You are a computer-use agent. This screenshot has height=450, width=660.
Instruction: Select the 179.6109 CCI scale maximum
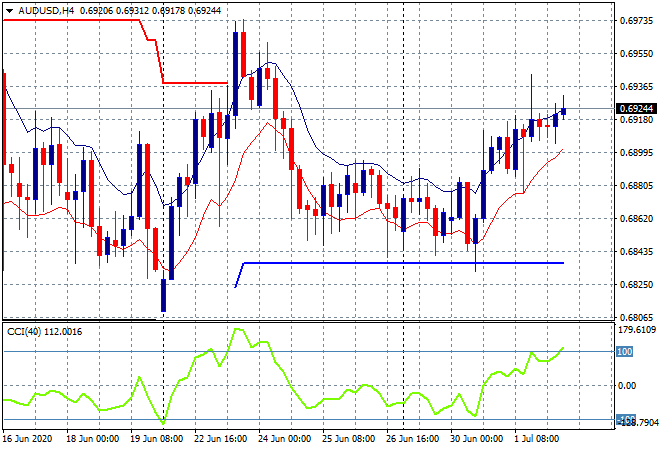click(637, 329)
